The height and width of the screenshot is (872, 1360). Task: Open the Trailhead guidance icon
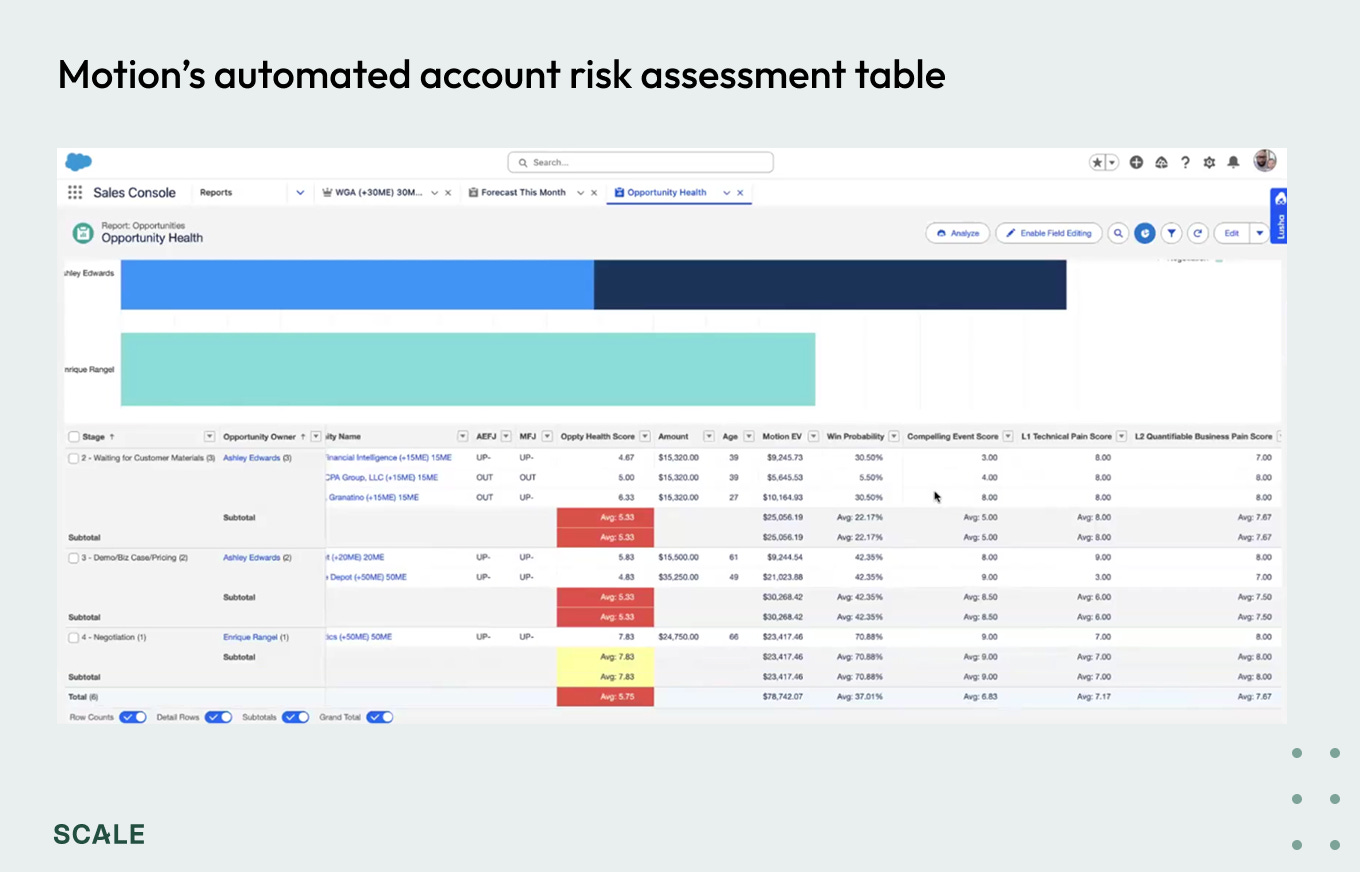(x=1161, y=162)
